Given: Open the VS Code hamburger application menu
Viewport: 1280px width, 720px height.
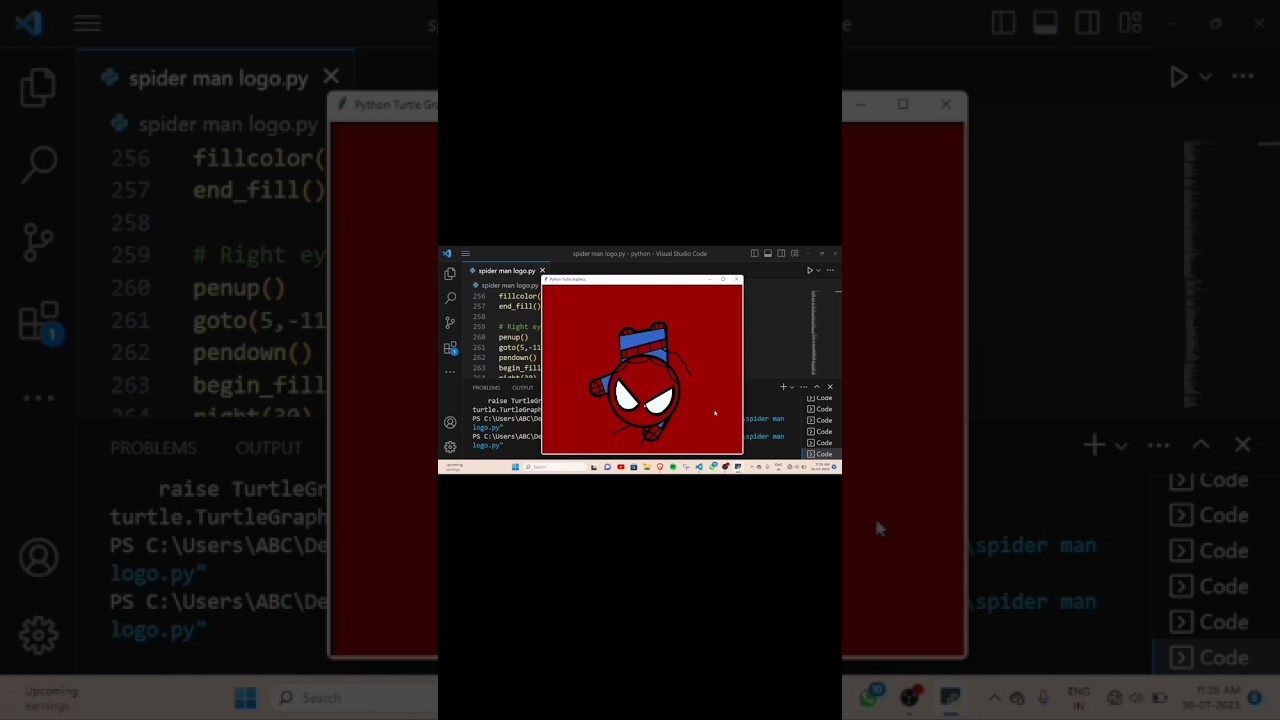Looking at the screenshot, I should point(465,254).
